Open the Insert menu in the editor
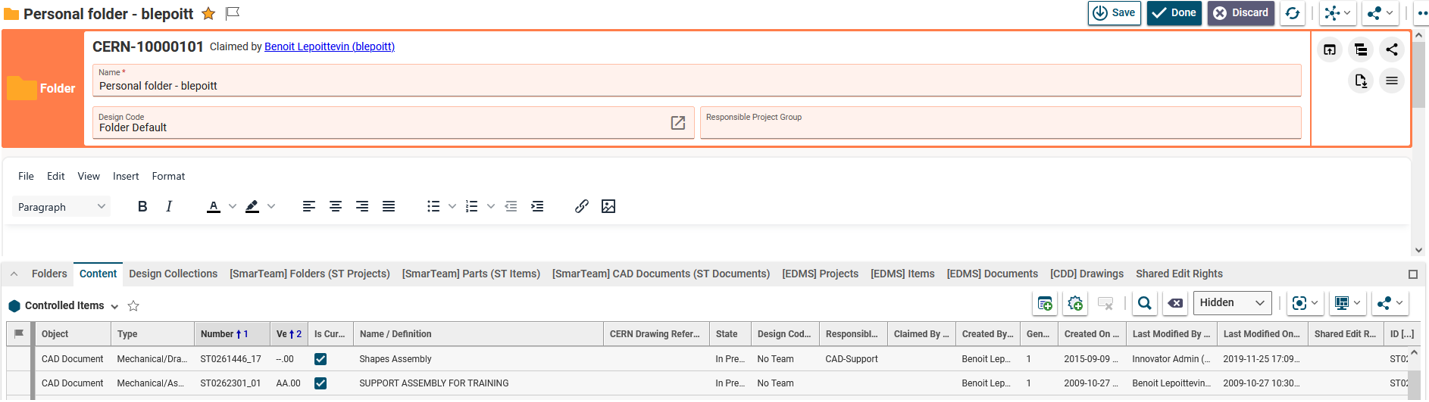1429x402 pixels. pyautogui.click(x=126, y=176)
